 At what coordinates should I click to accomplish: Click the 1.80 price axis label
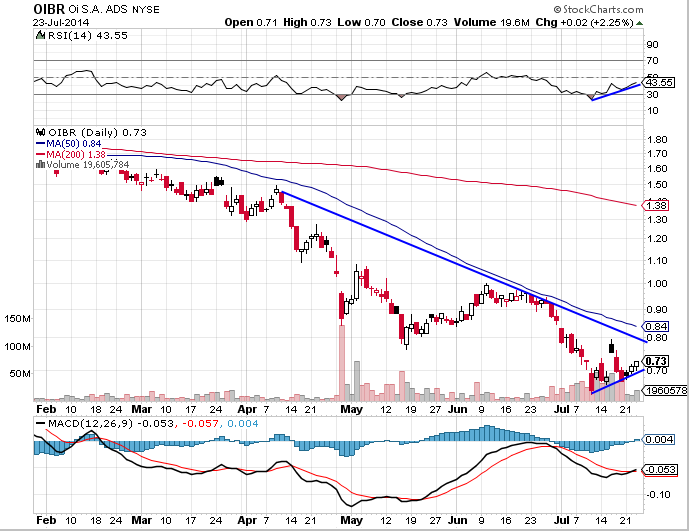pos(657,140)
